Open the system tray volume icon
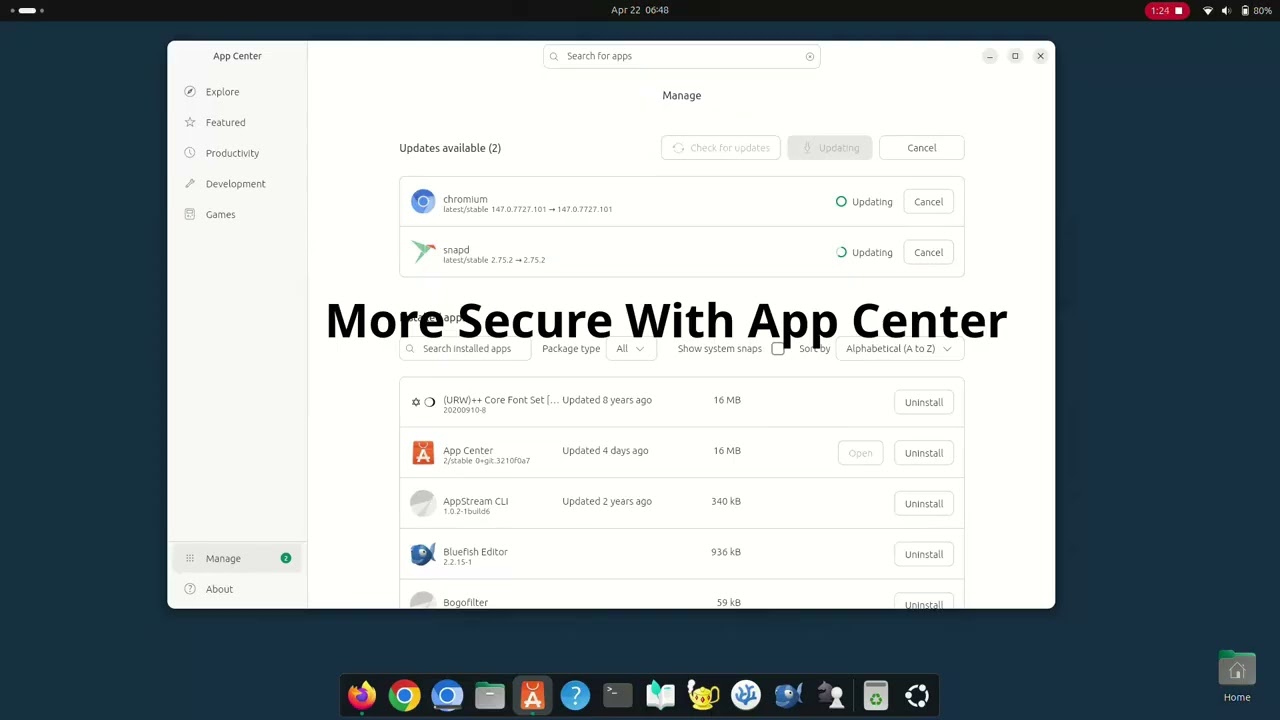 click(x=1226, y=10)
